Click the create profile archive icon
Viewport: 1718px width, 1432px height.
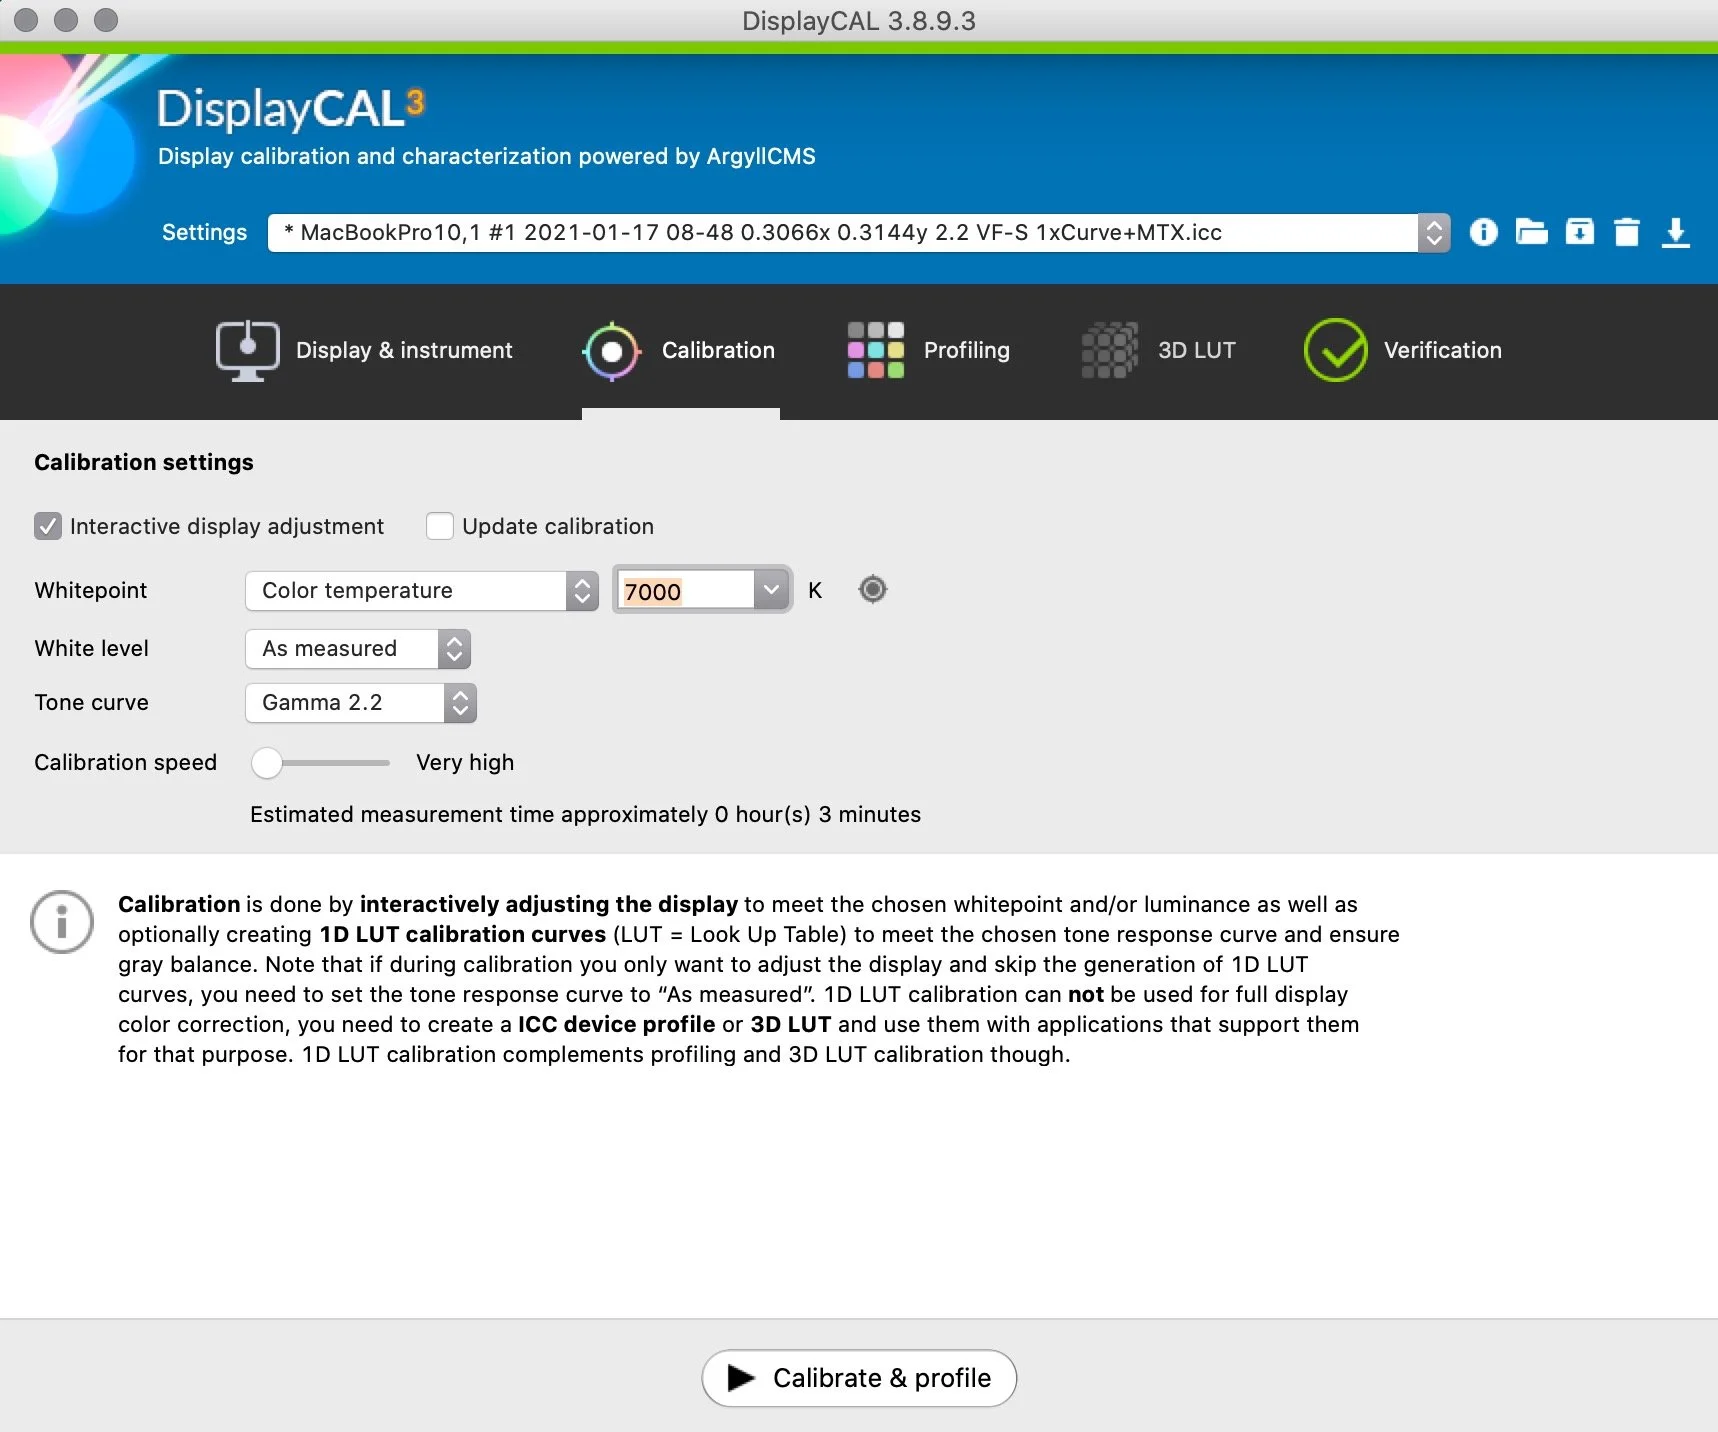coord(1579,232)
